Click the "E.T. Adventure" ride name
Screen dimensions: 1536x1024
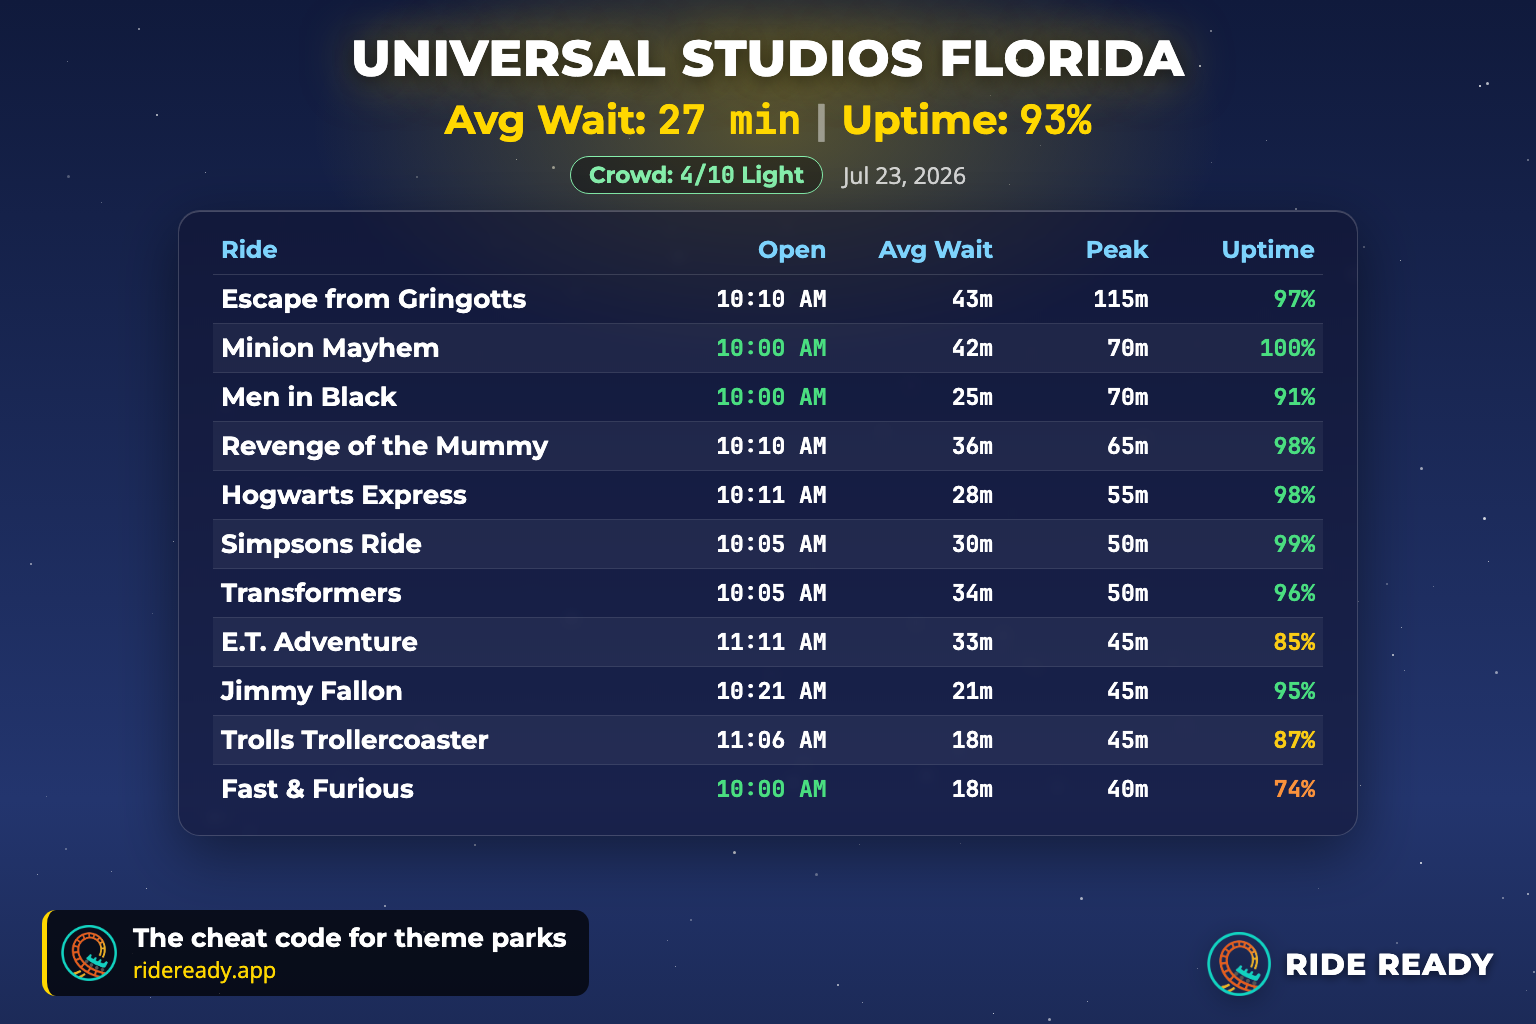click(x=319, y=642)
